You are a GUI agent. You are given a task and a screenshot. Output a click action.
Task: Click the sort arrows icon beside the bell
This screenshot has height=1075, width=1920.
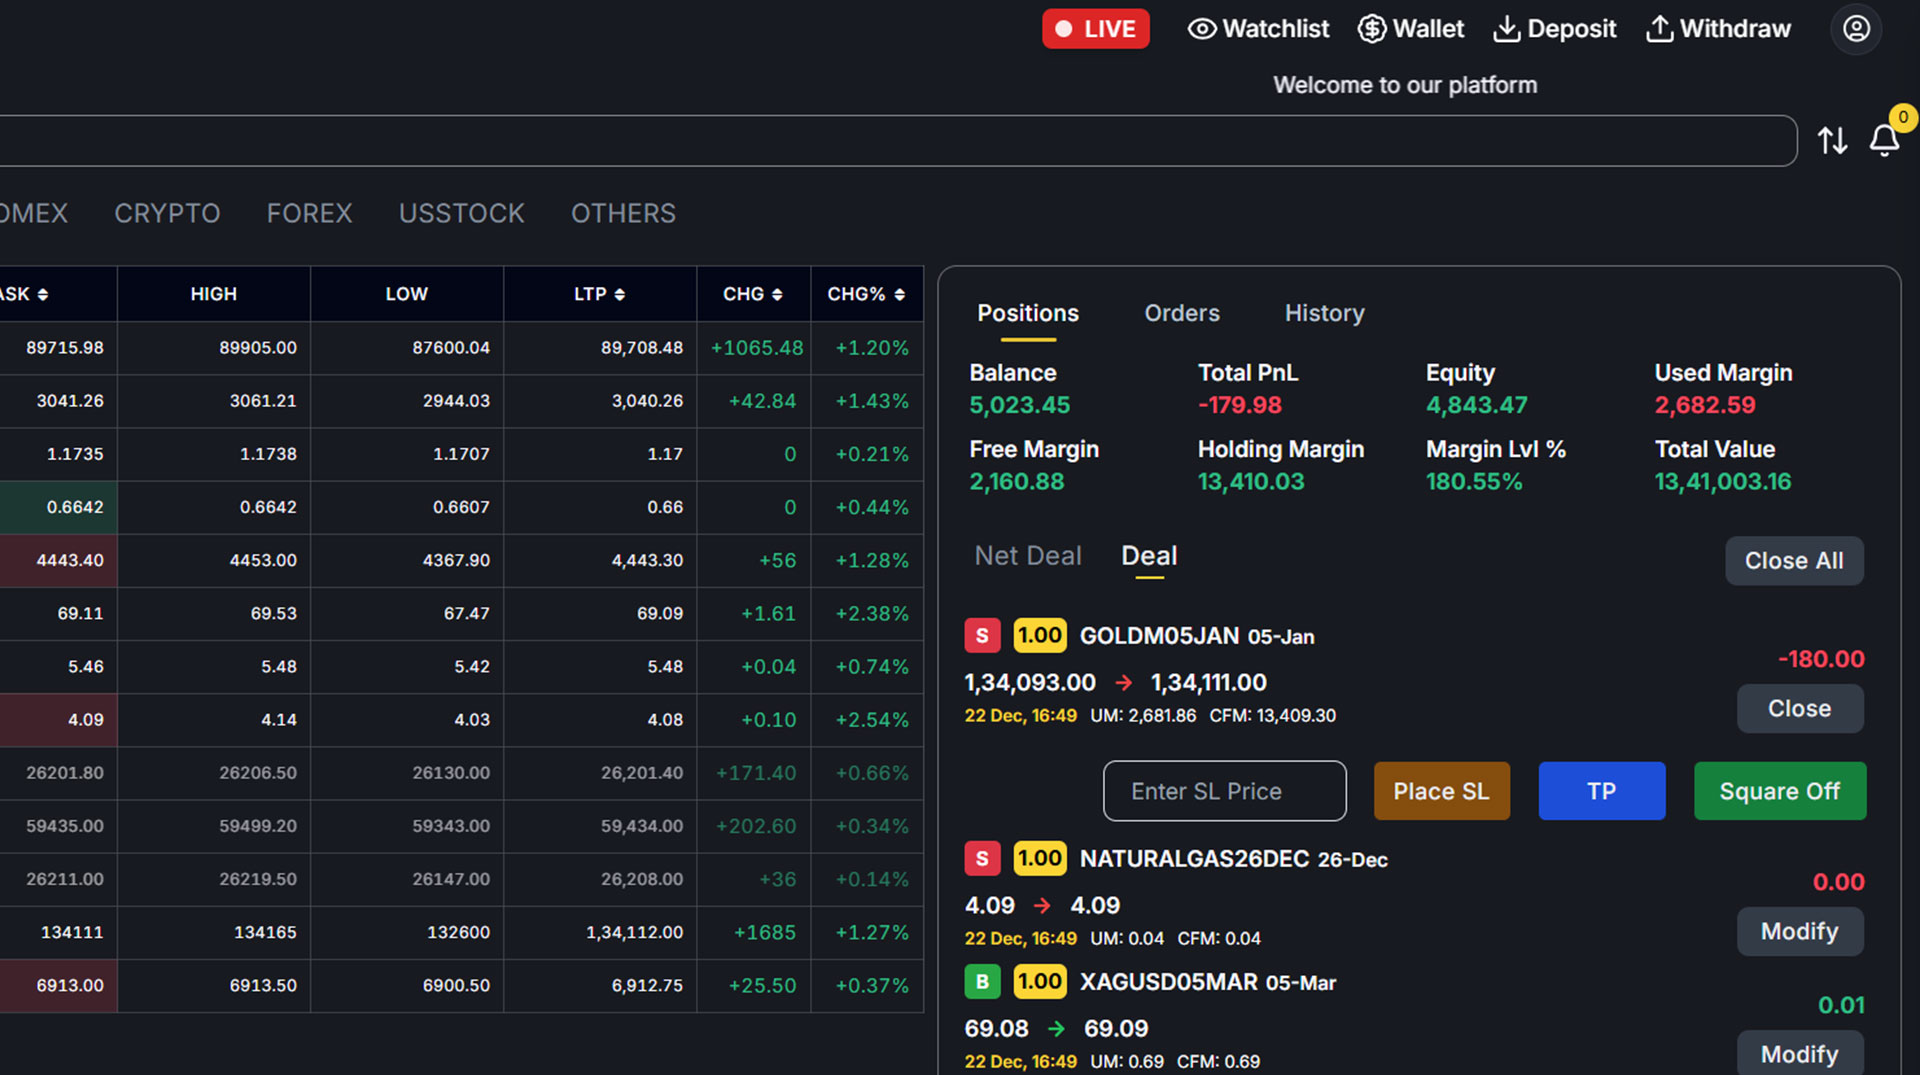pos(1833,141)
